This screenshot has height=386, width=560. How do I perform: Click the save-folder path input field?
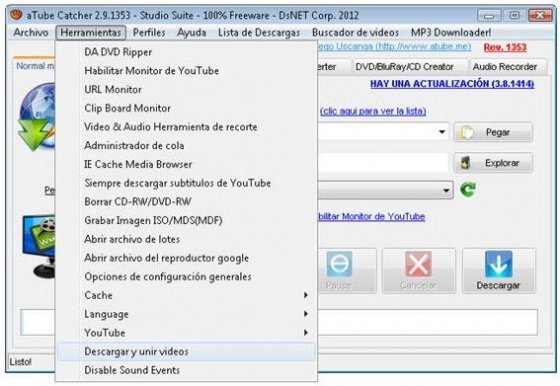(x=382, y=163)
